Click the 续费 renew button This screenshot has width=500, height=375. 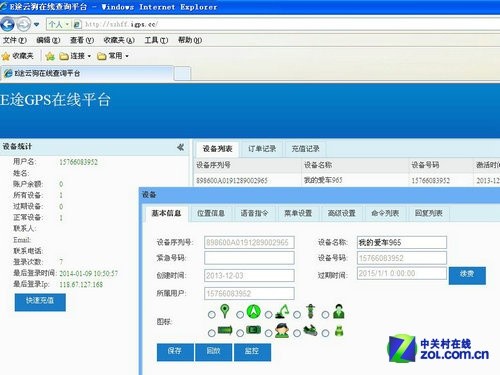point(467,276)
